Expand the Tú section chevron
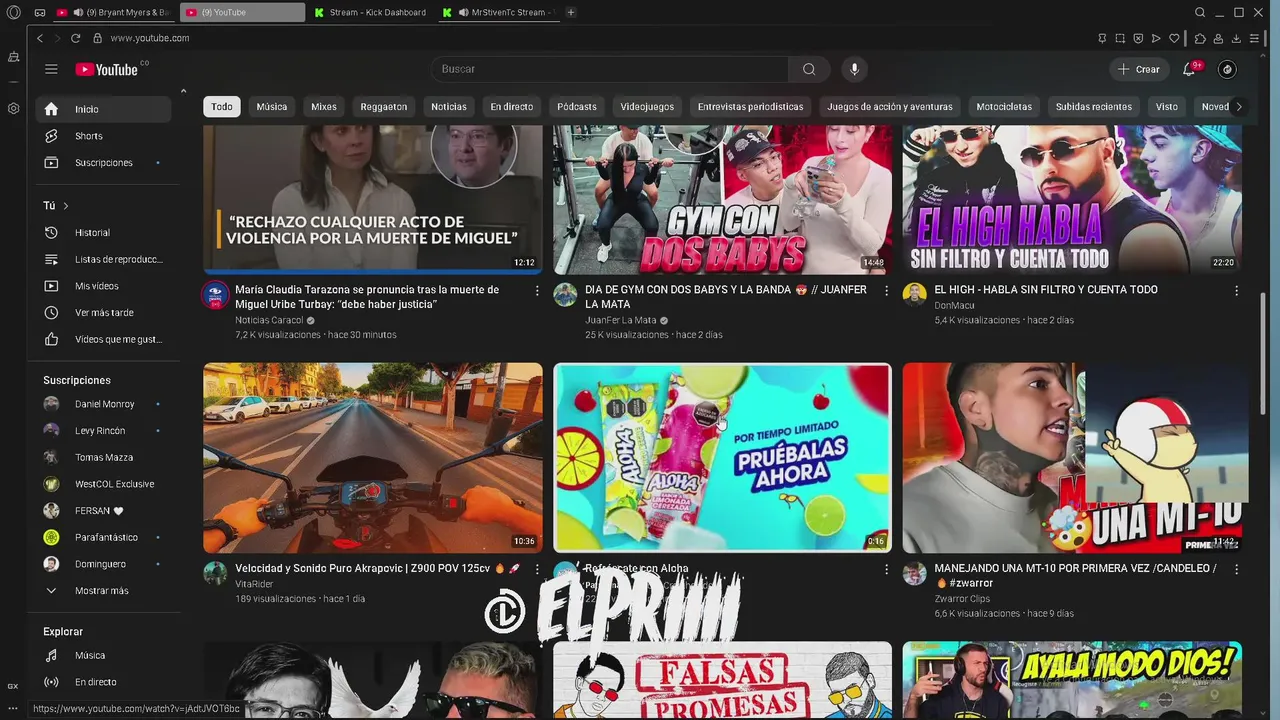 point(66,206)
